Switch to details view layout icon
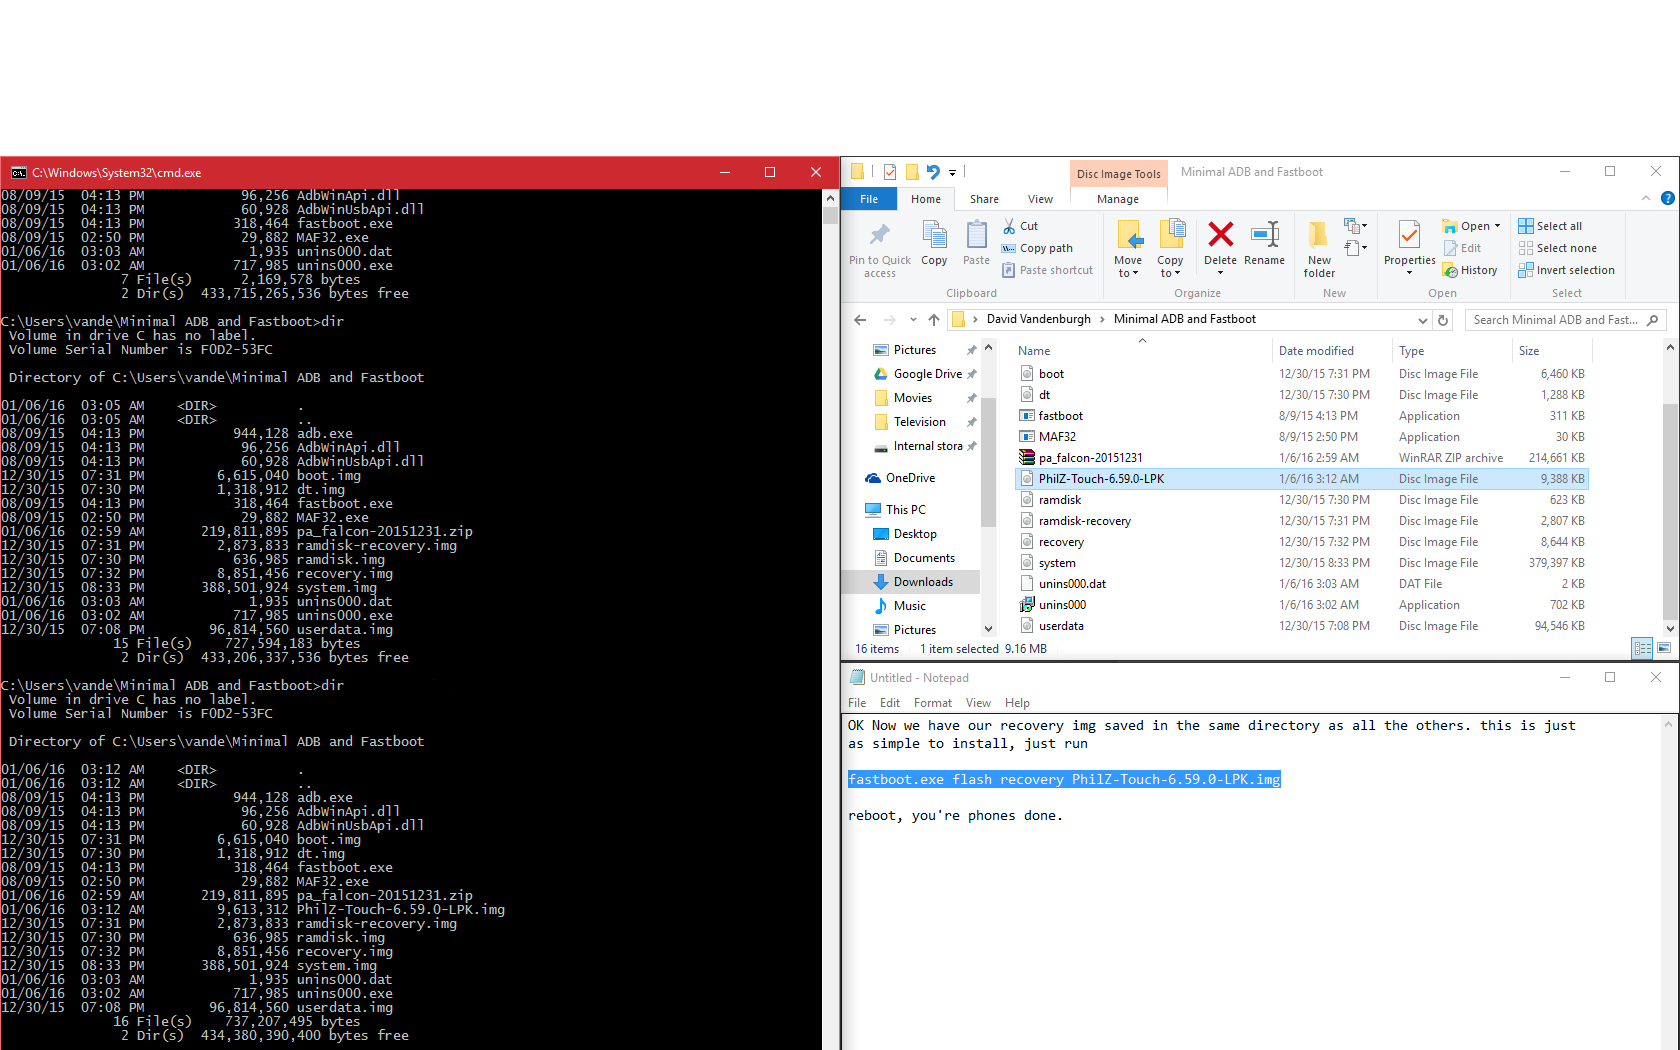 [x=1642, y=648]
